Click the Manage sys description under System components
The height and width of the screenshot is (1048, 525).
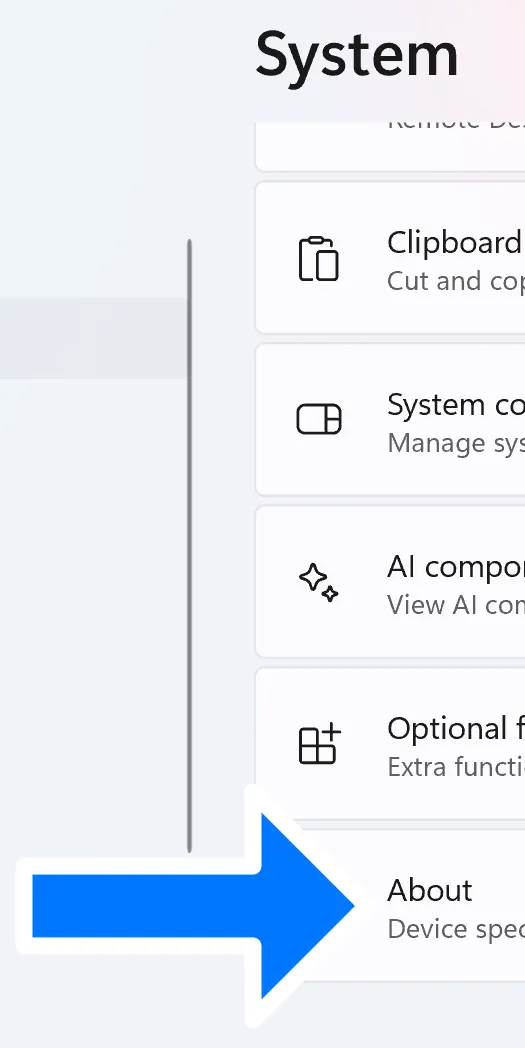pyautogui.click(x=456, y=443)
